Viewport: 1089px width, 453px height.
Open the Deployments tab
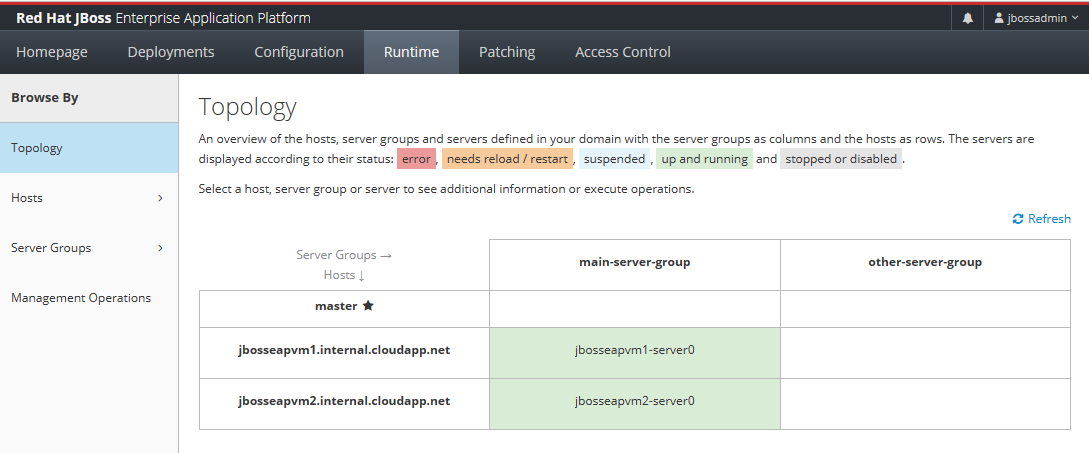coord(171,52)
